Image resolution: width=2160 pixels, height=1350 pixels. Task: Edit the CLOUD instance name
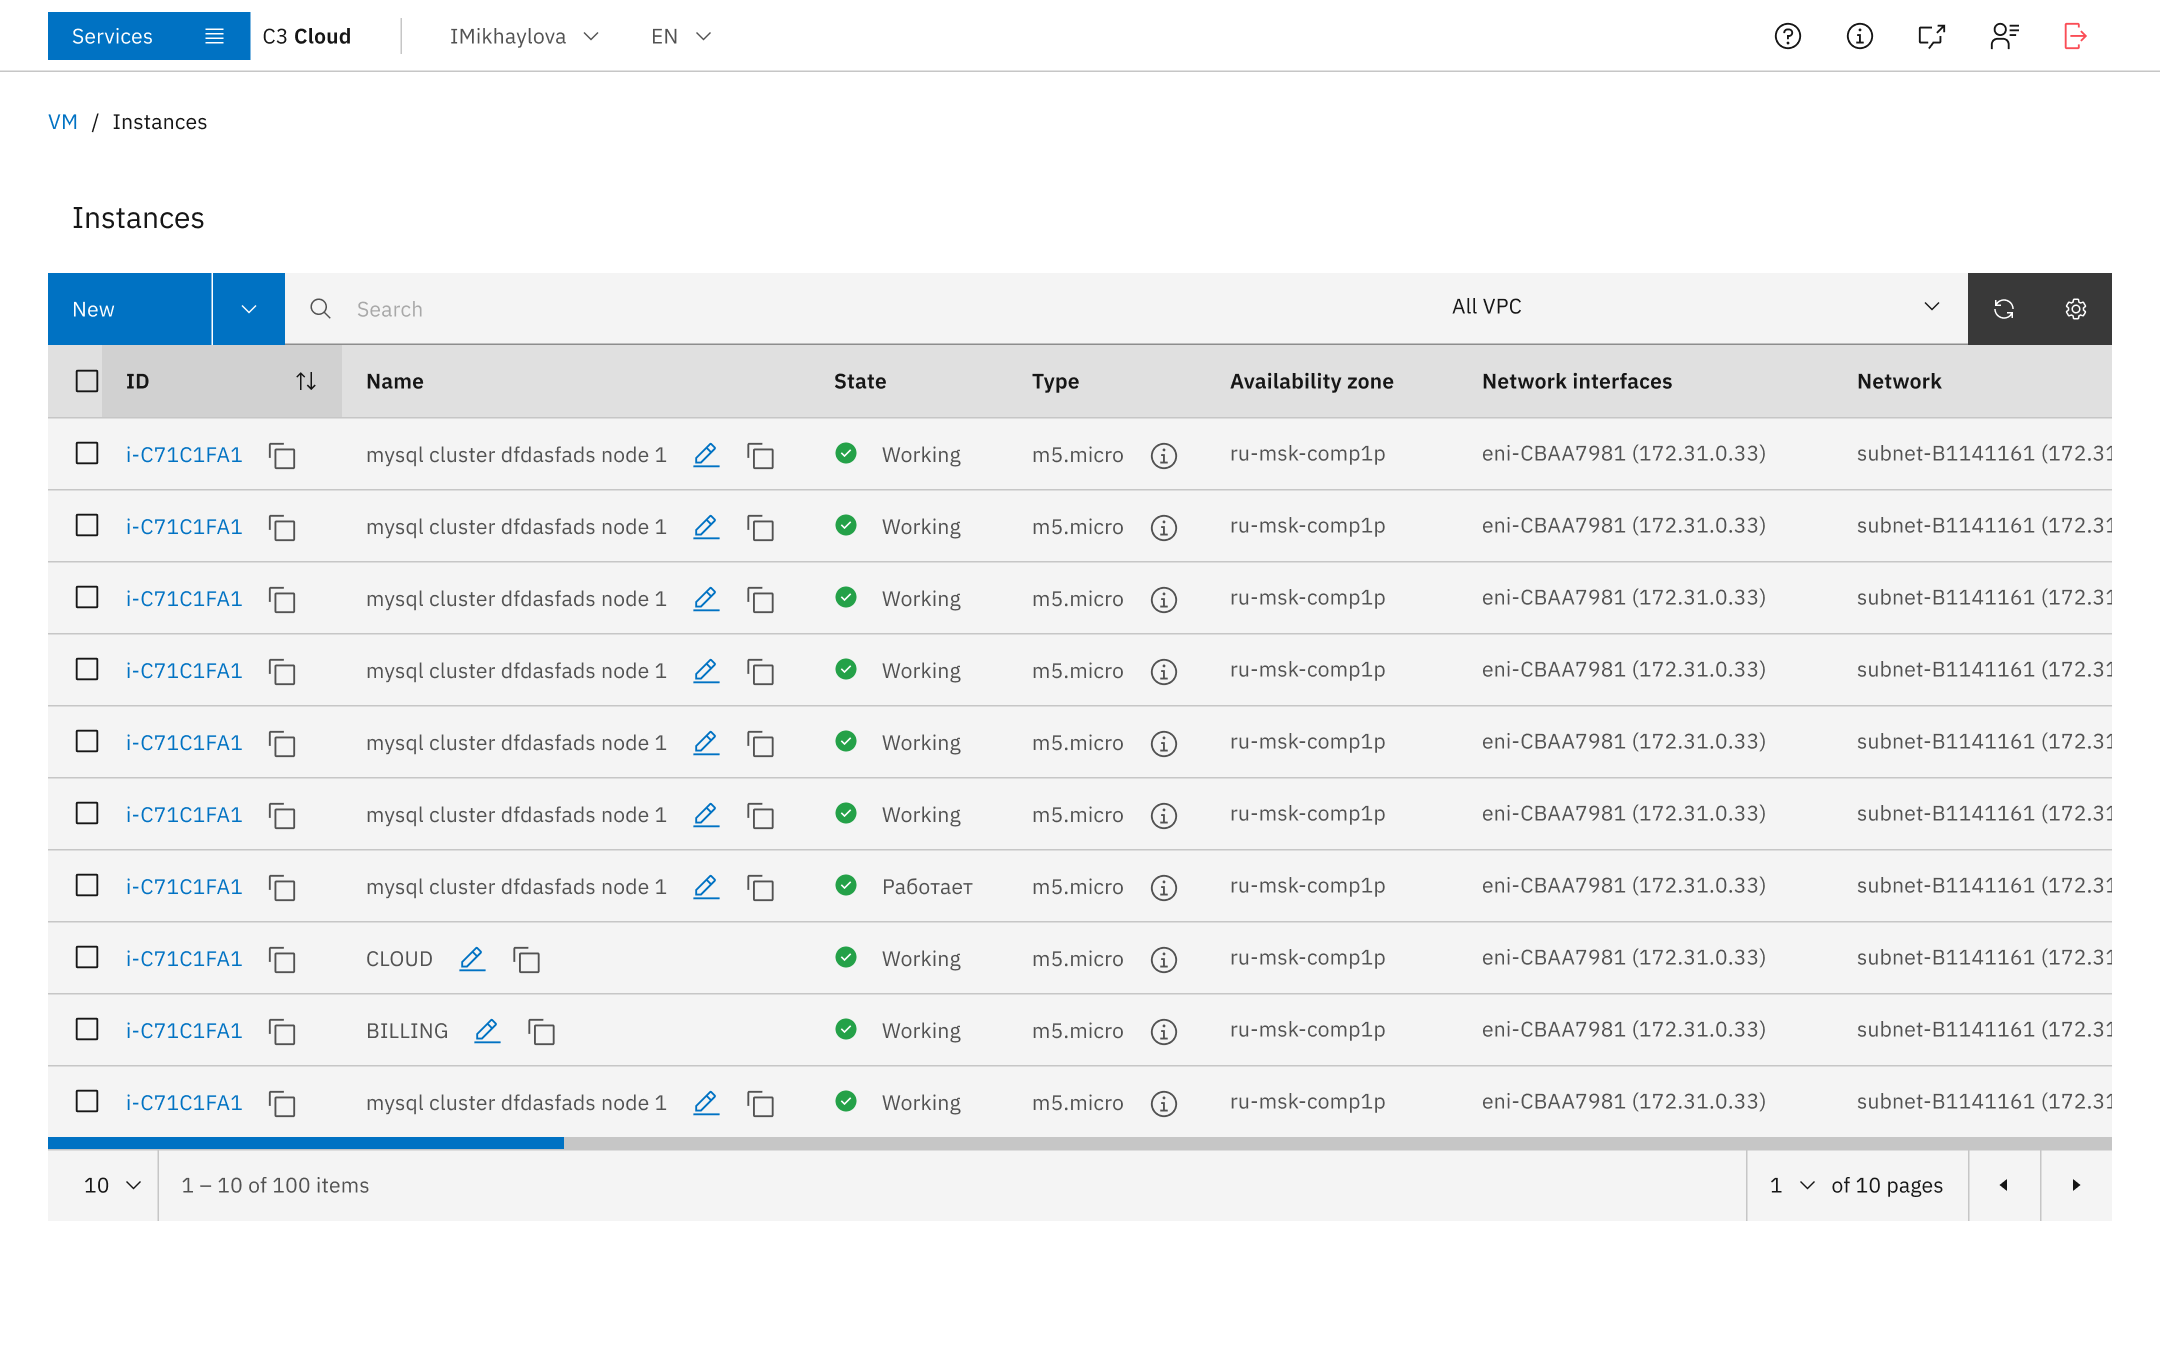pos(471,959)
